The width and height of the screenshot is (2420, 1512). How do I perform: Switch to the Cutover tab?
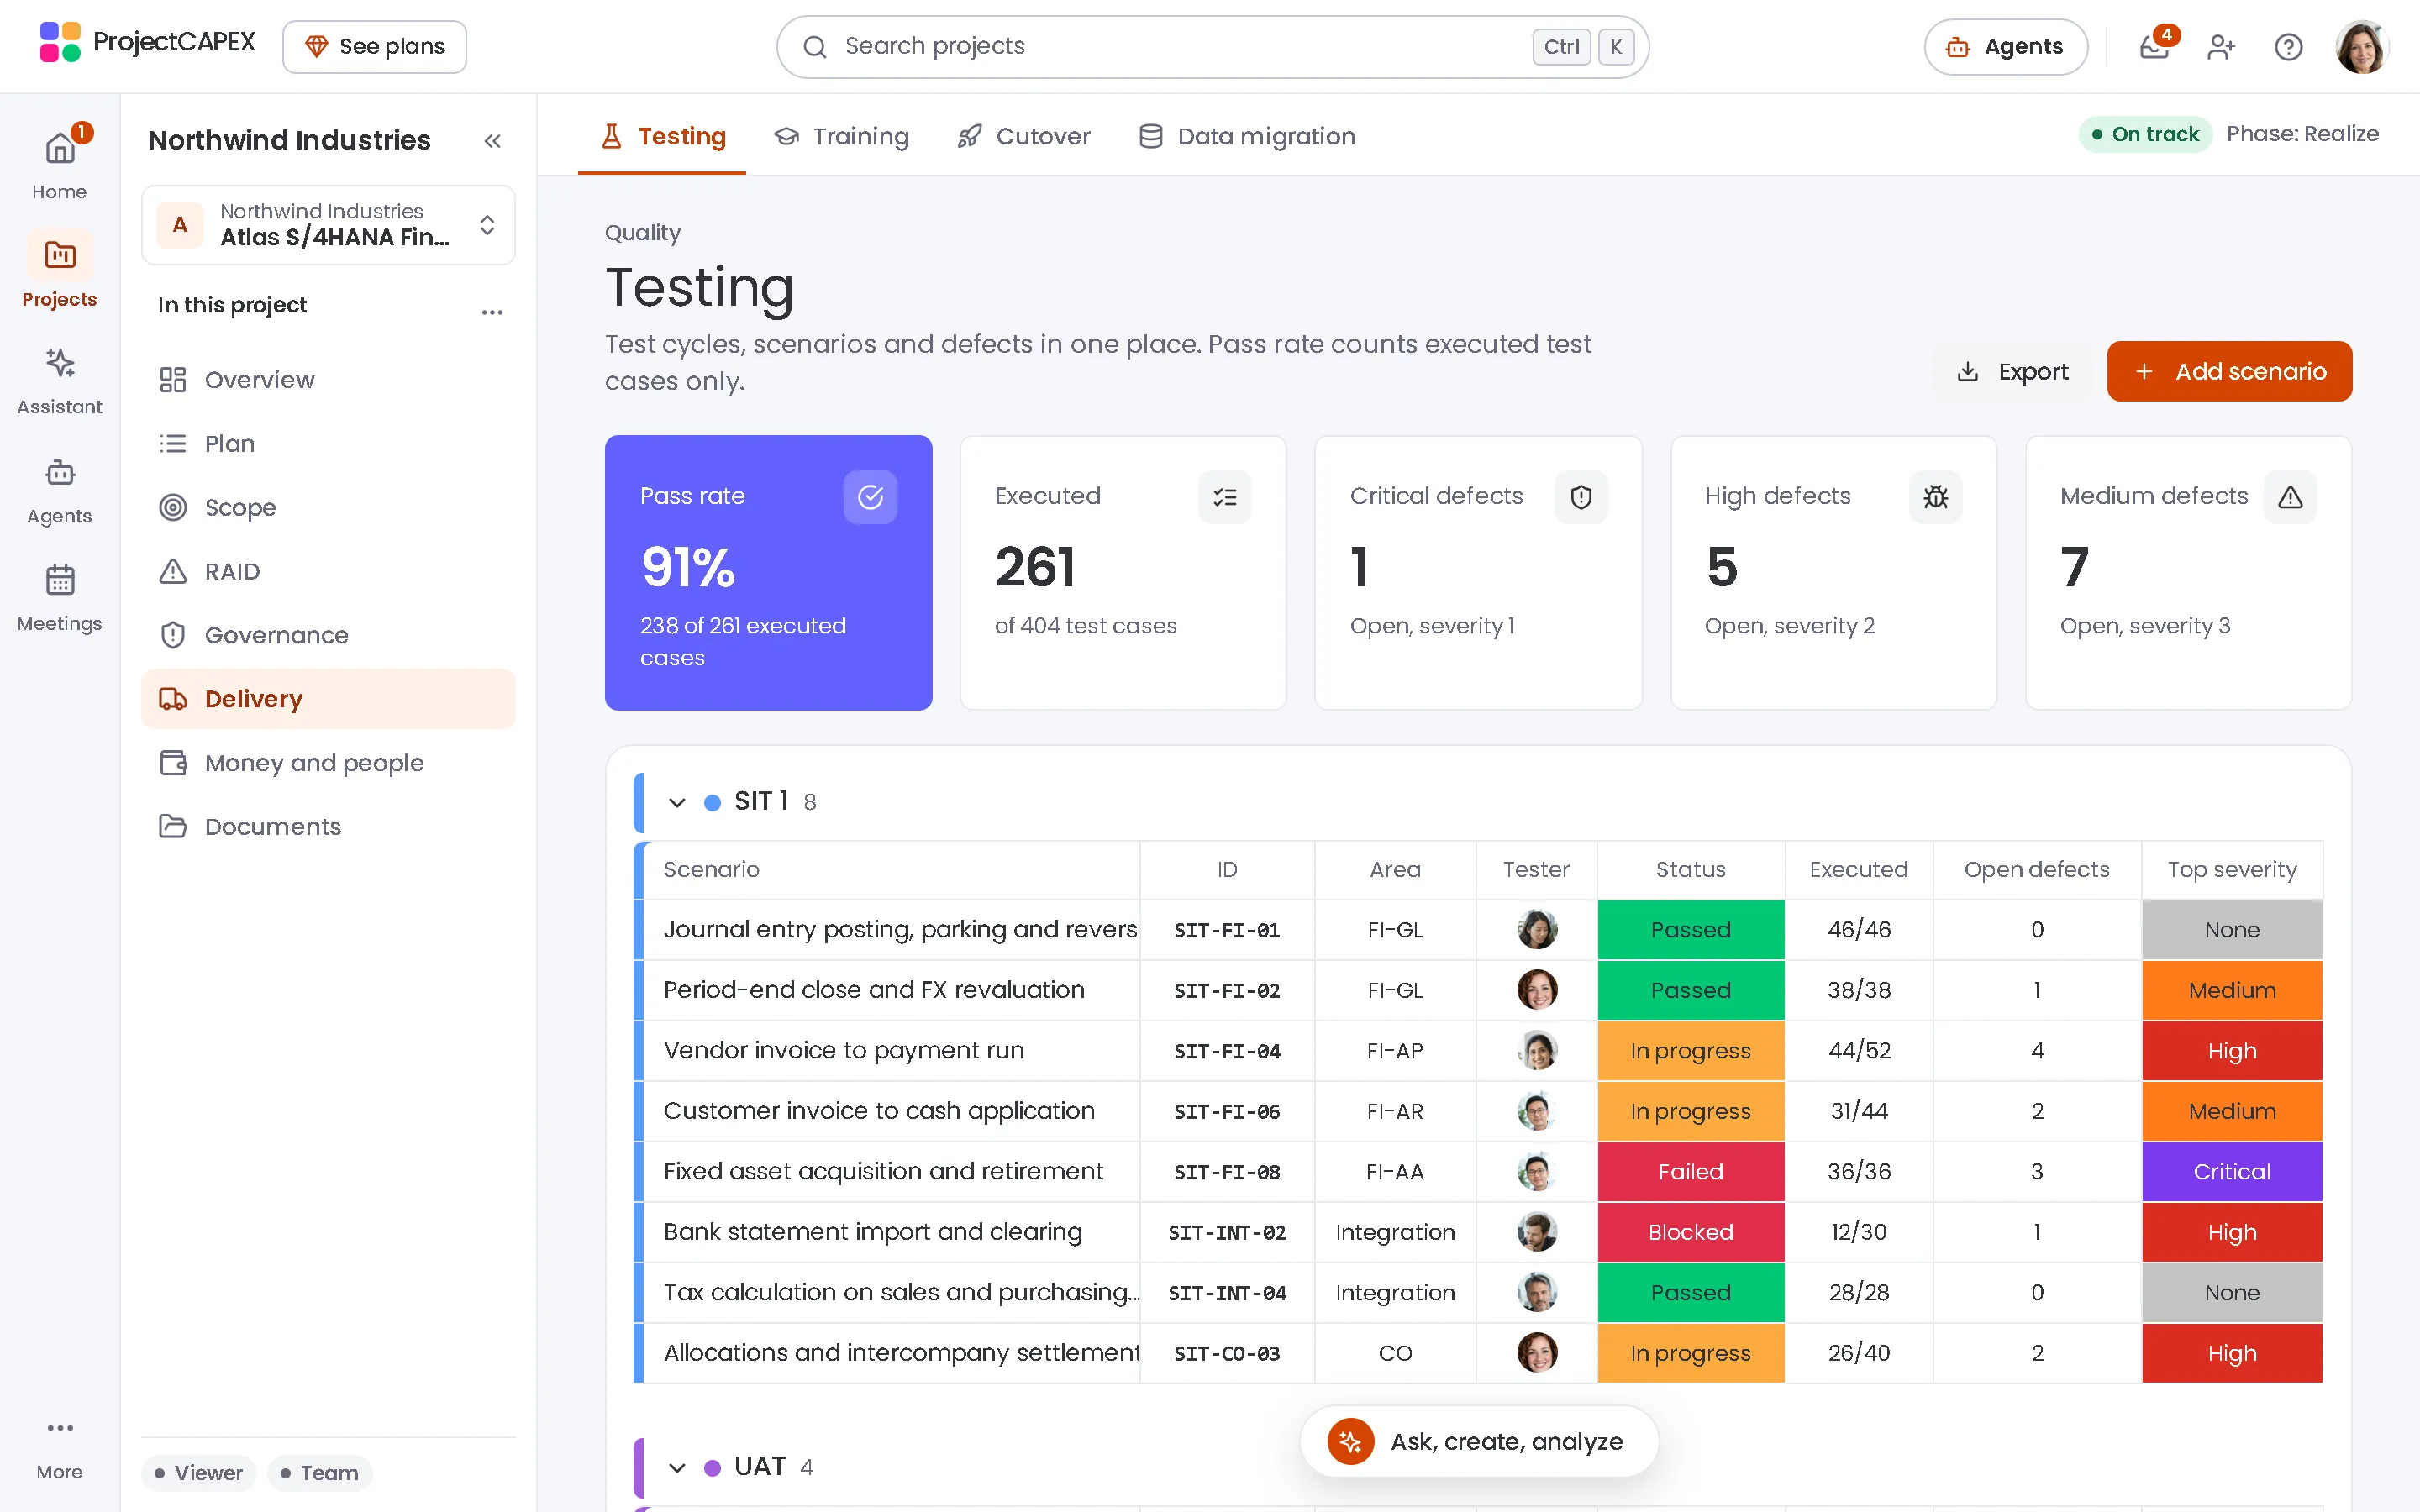[x=1023, y=136]
